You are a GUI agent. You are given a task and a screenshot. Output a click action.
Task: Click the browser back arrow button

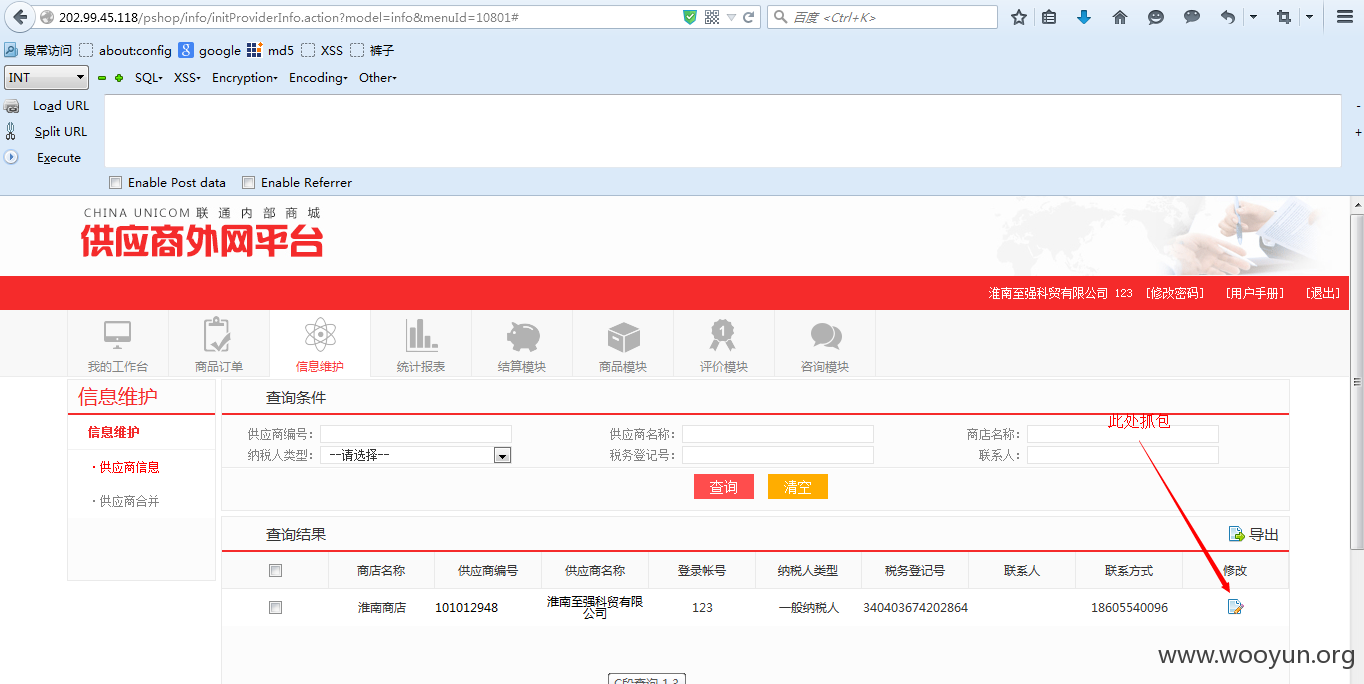20,17
